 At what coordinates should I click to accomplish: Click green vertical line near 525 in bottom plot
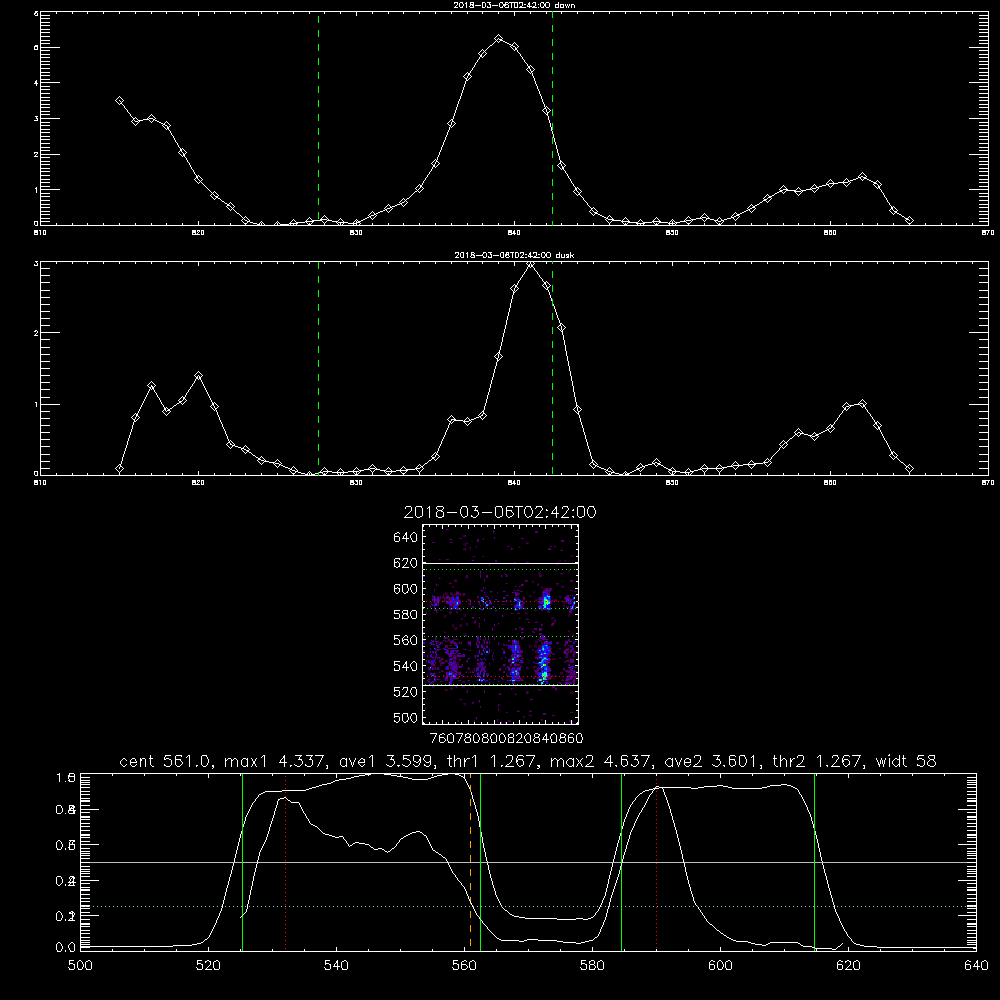[x=242, y=861]
